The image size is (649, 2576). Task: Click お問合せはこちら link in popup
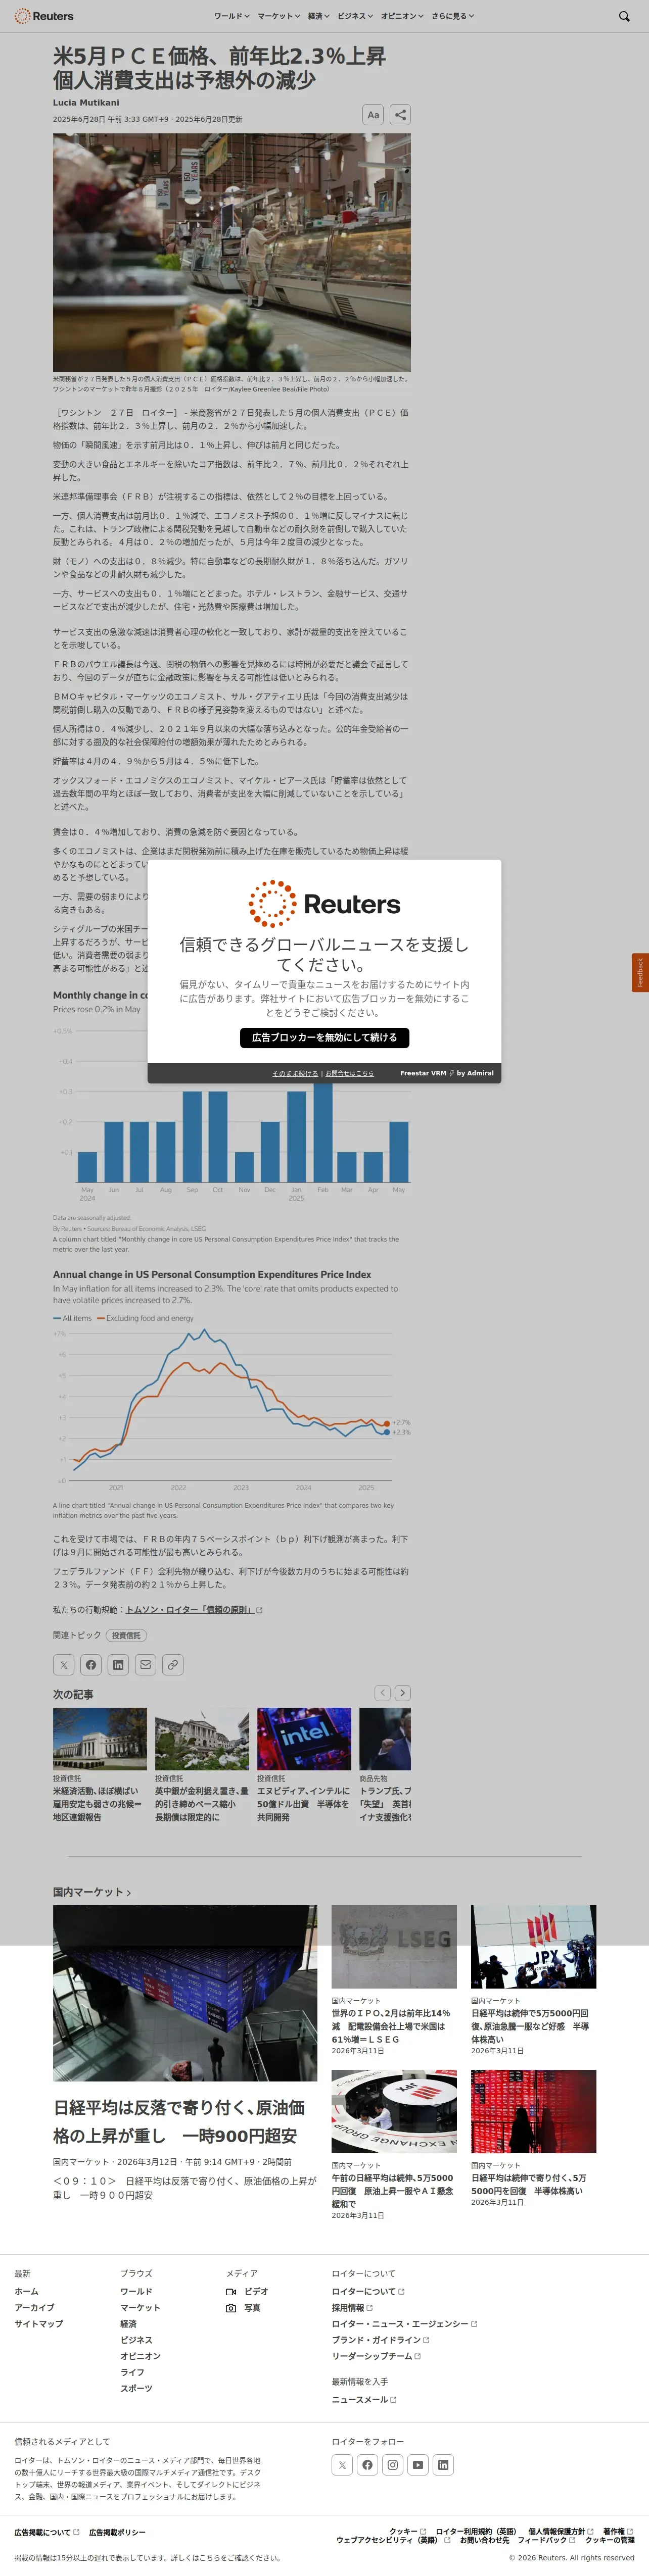tap(349, 1073)
